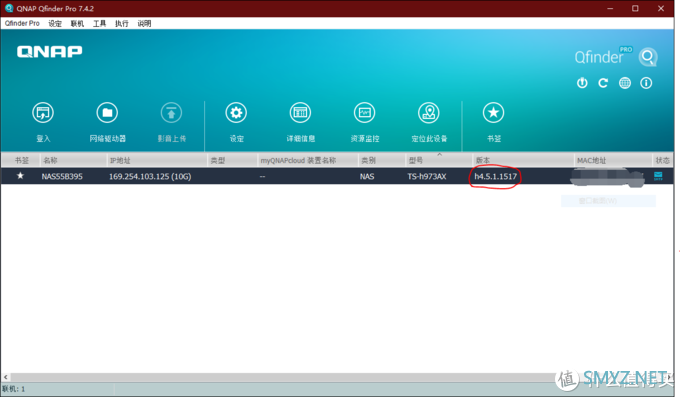Open the Network Drives (网络驱动器) tool

[x=107, y=113]
